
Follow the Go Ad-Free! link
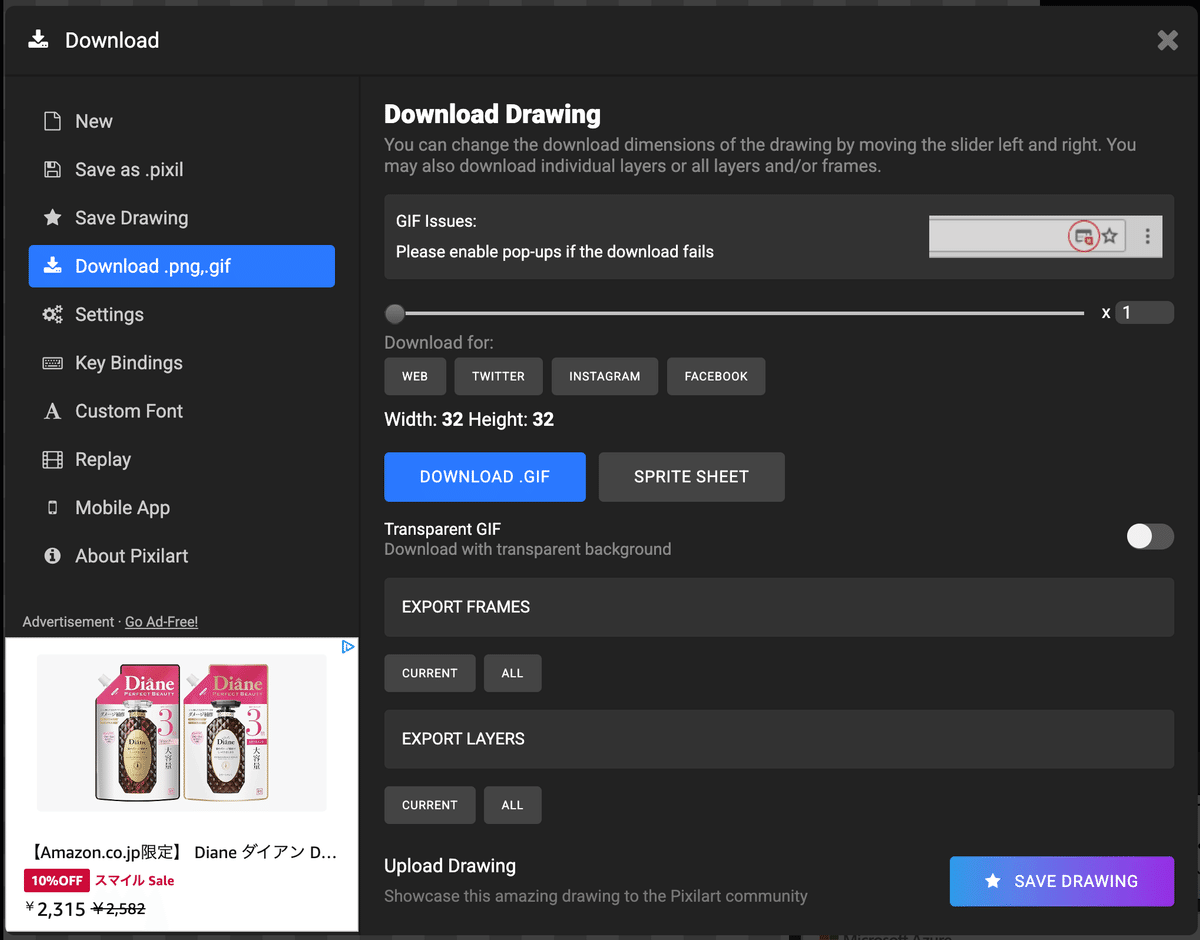(161, 622)
